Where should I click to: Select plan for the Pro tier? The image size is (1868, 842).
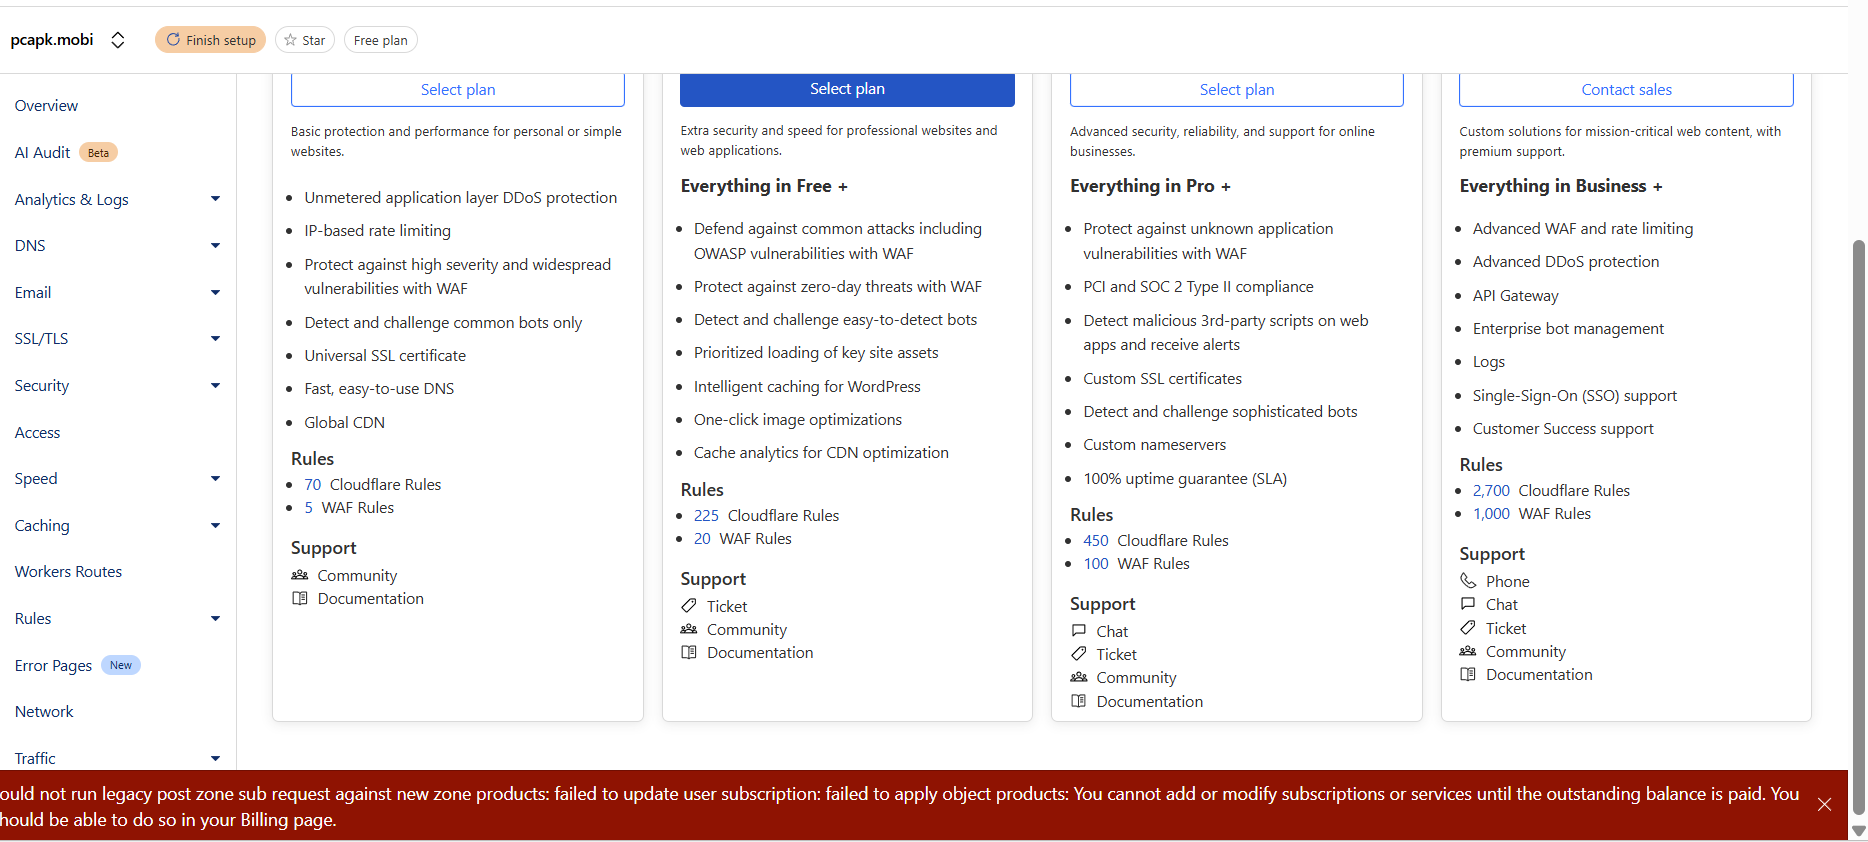847,89
